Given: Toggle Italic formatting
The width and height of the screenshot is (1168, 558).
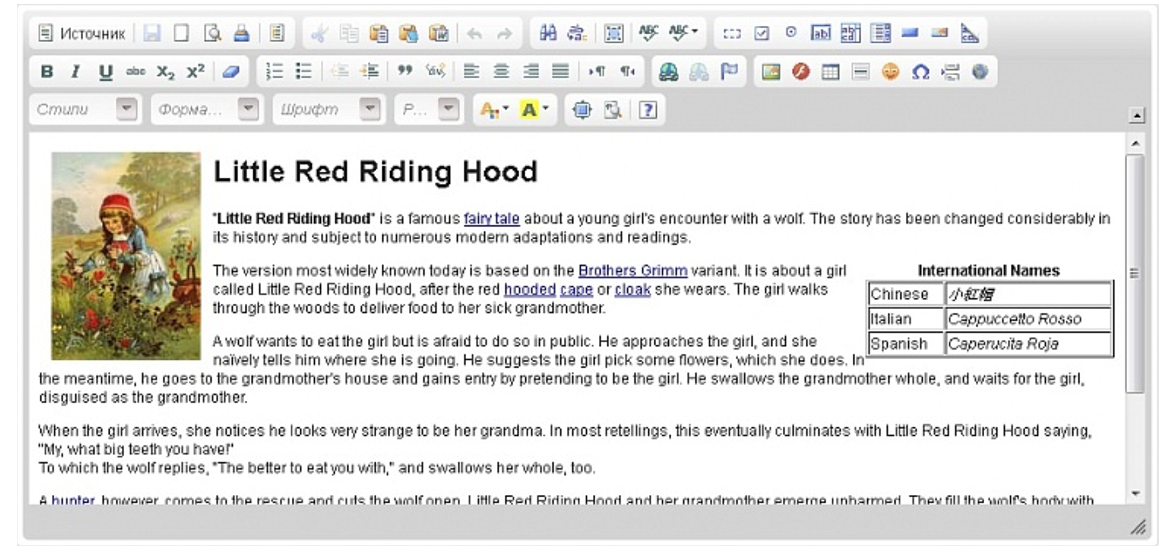Looking at the screenshot, I should 76,72.
